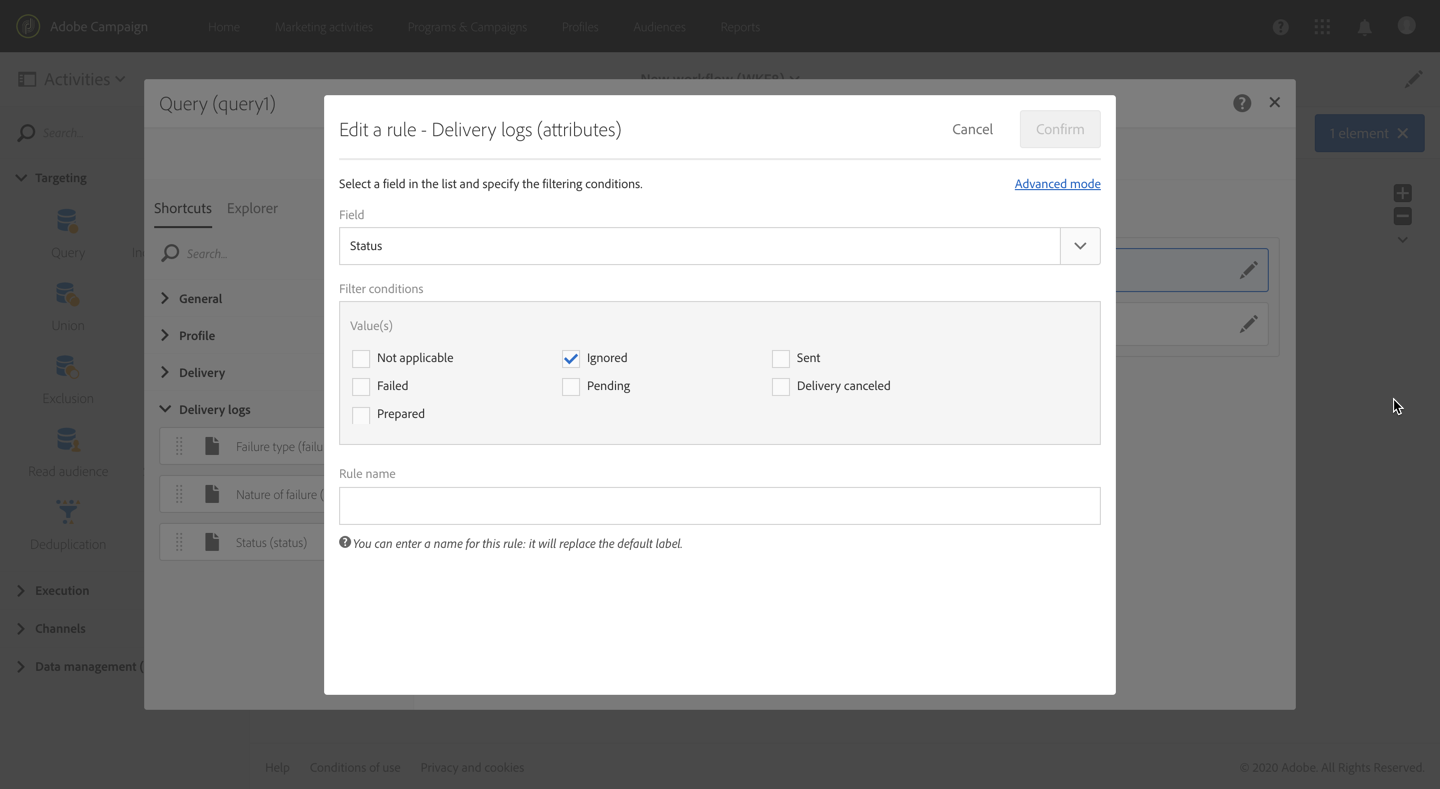Click the Cancel button
The width and height of the screenshot is (1440, 789).
coord(972,129)
